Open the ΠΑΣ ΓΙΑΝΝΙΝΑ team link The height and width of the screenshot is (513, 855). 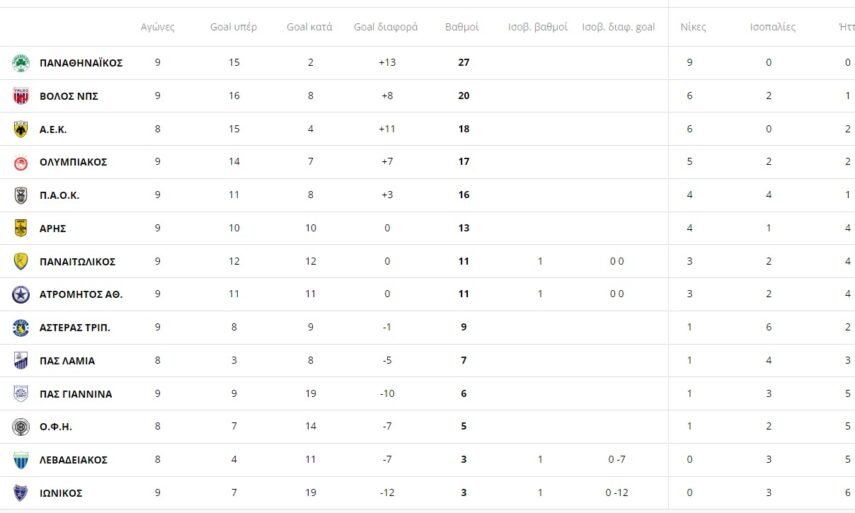(75, 394)
